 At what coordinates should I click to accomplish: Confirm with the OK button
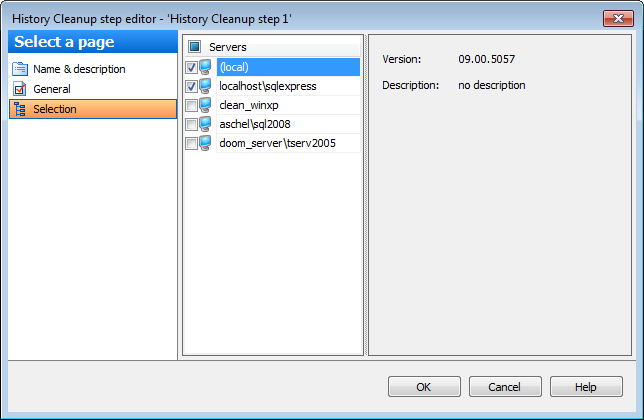424,387
